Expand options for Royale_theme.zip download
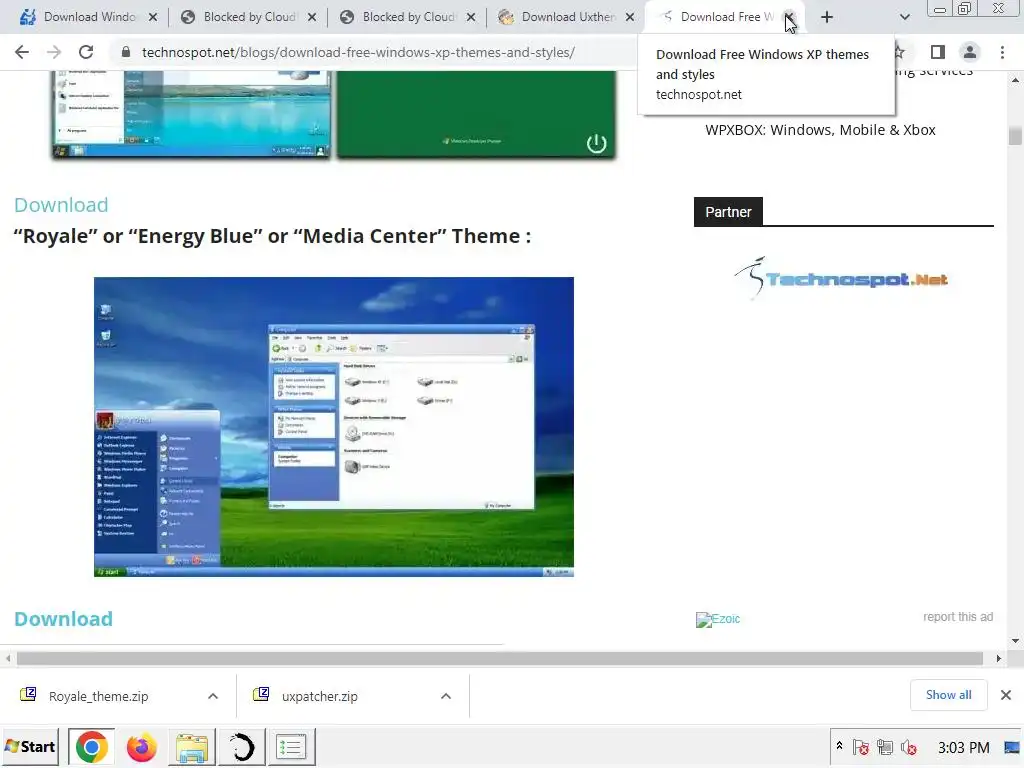 coord(213,696)
